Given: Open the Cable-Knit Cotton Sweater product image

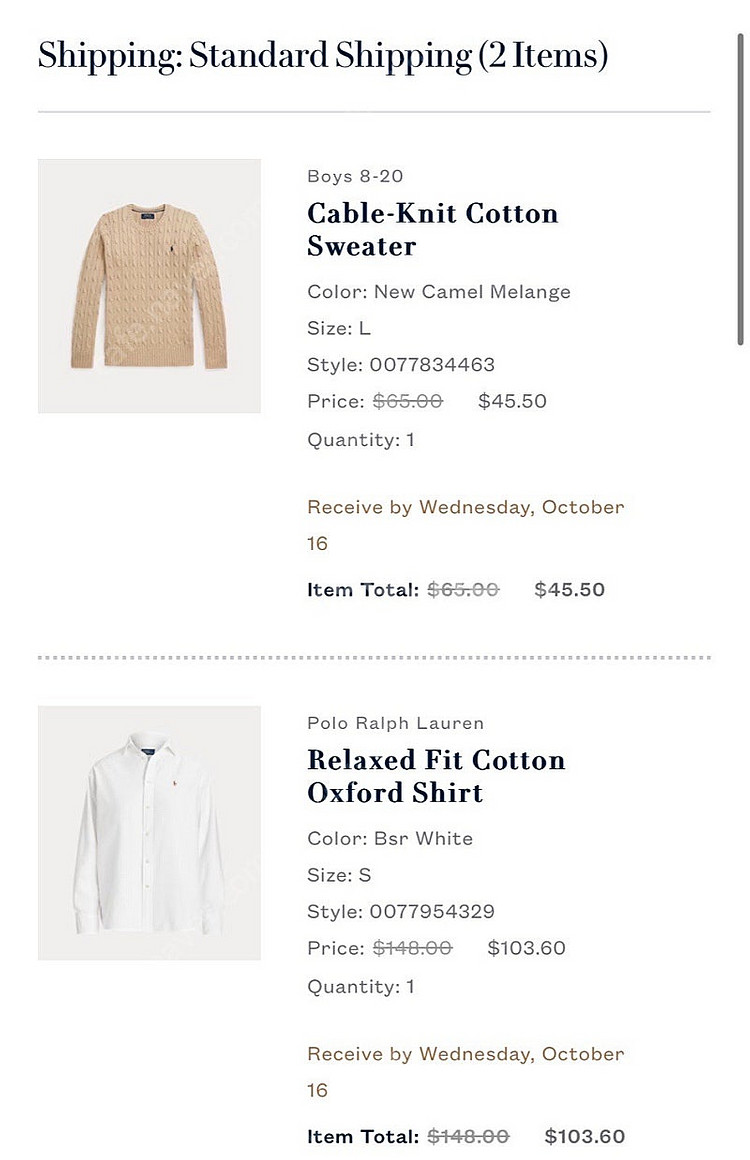Looking at the screenshot, I should coord(149,286).
